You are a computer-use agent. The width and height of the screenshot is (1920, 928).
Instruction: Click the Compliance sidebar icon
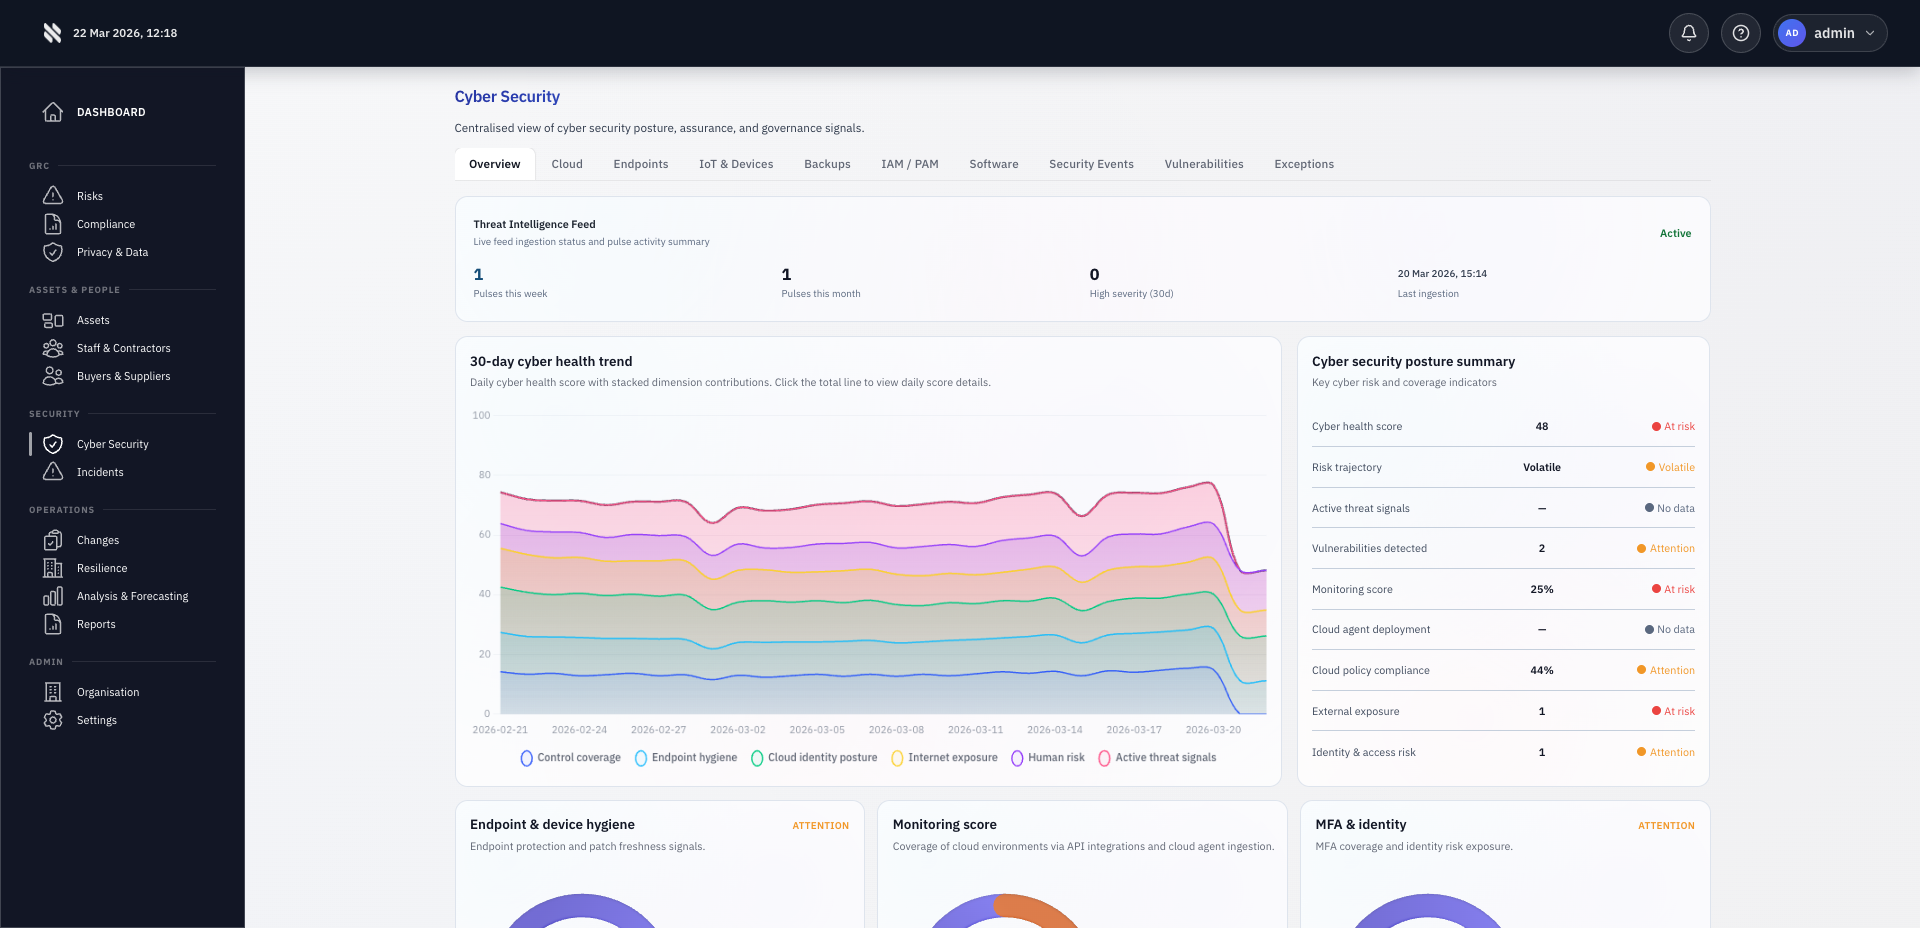tap(53, 223)
